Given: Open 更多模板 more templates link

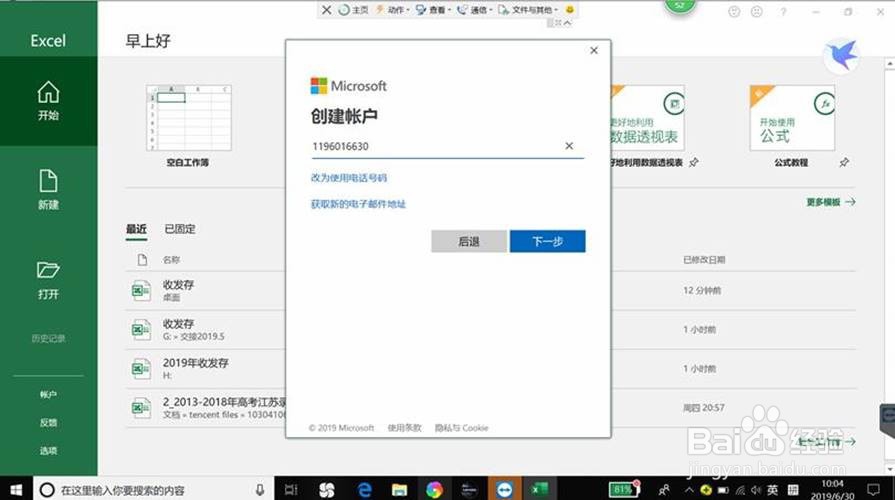Looking at the screenshot, I should point(831,202).
